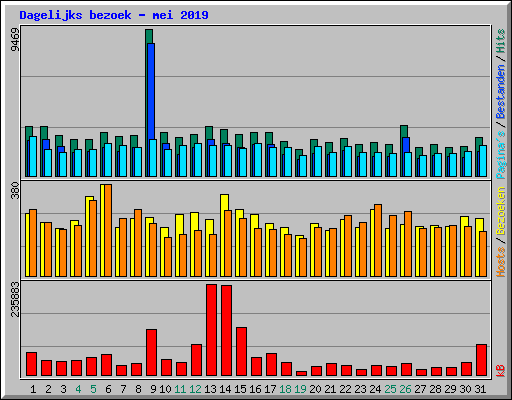Click the red KB legend label
512x400 pixels.
tap(500, 370)
